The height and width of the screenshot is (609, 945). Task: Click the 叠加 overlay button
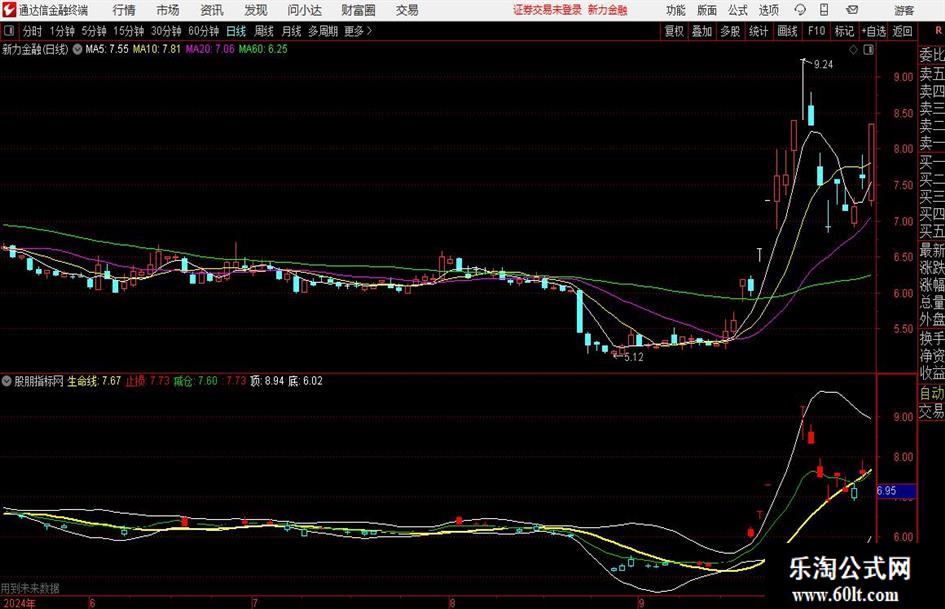[702, 31]
